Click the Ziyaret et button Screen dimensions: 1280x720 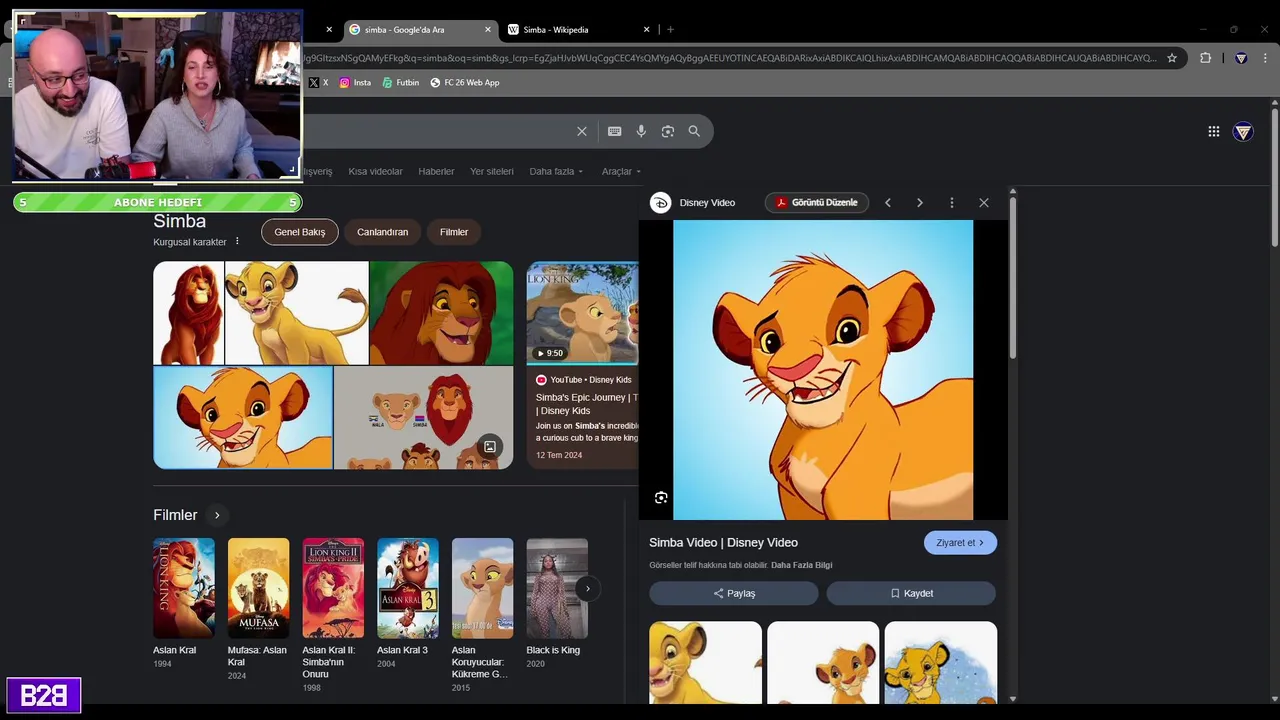(960, 543)
